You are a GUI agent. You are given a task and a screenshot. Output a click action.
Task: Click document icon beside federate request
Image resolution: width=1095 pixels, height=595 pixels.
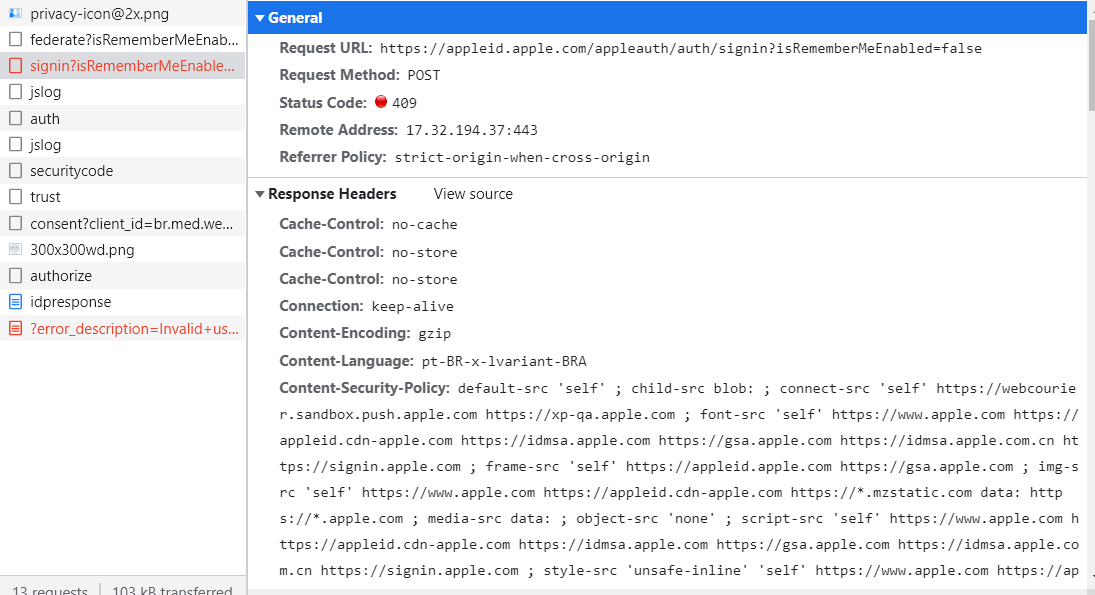(14, 40)
